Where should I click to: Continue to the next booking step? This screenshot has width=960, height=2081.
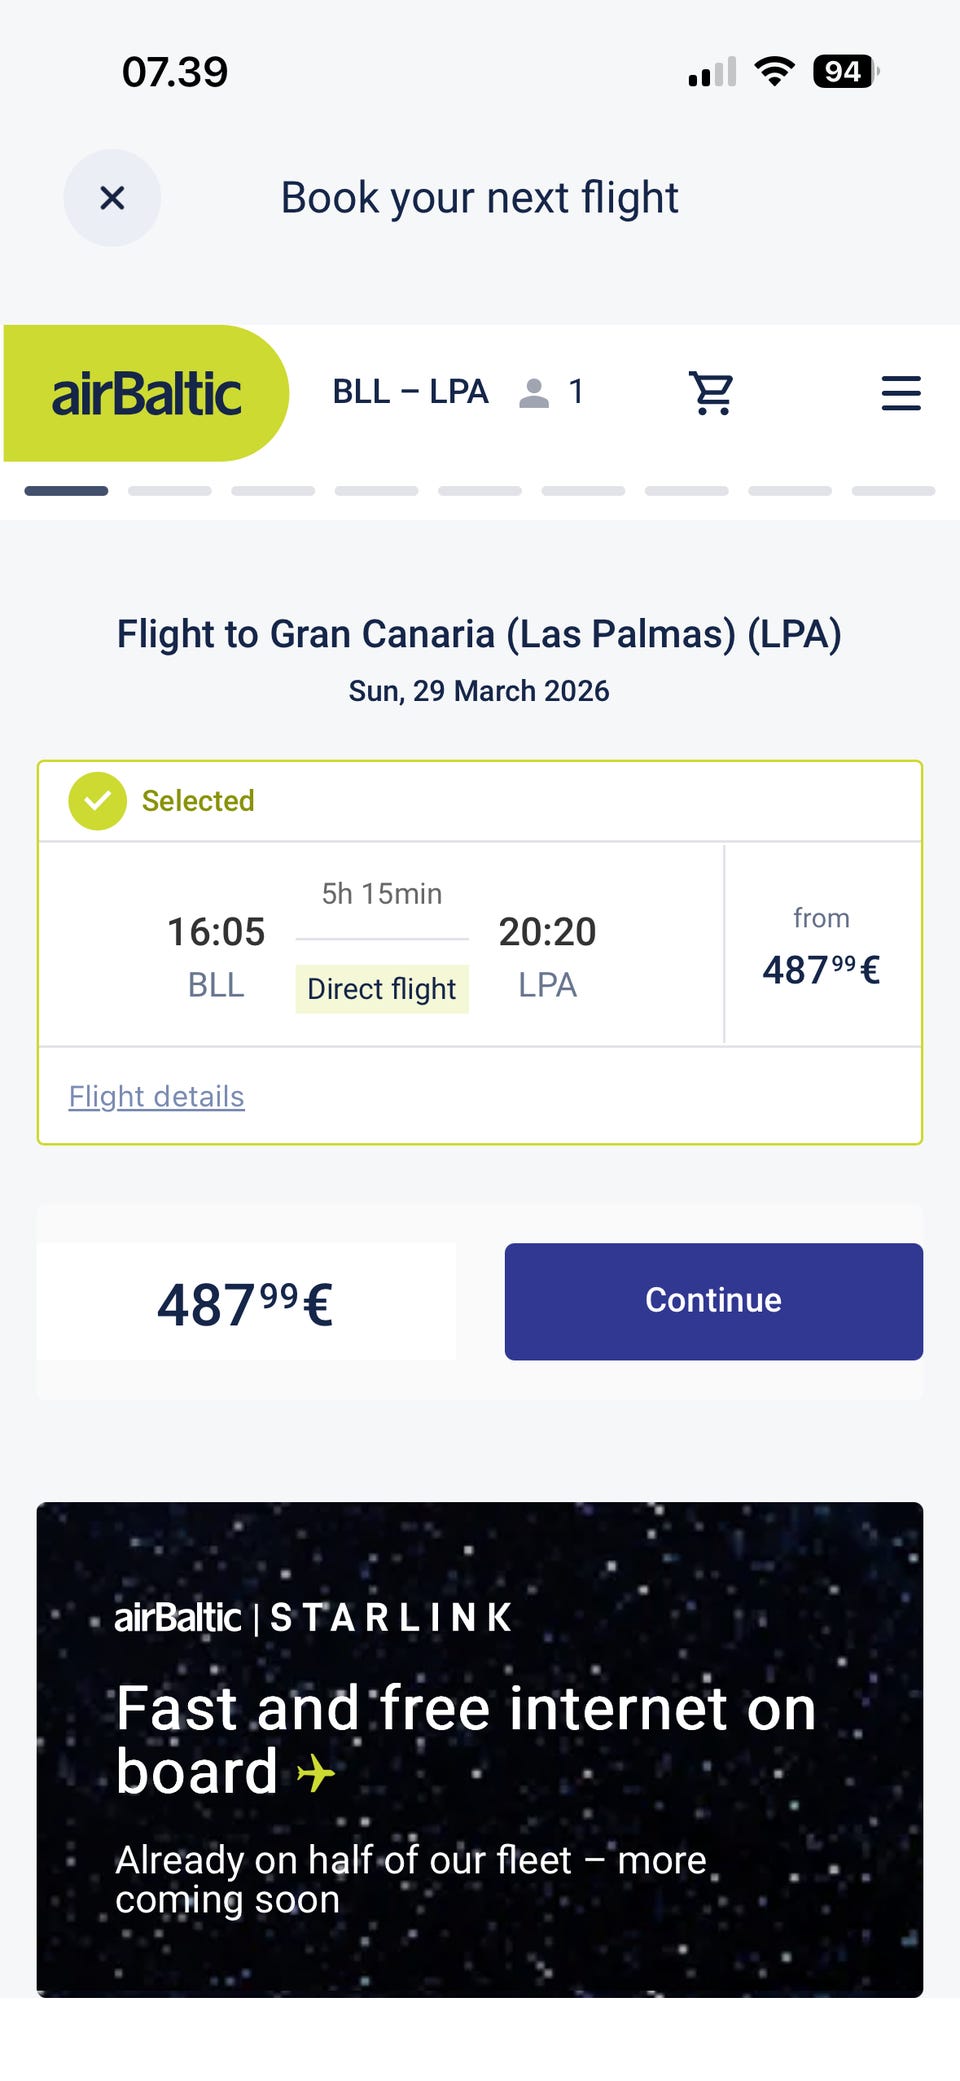713,1301
